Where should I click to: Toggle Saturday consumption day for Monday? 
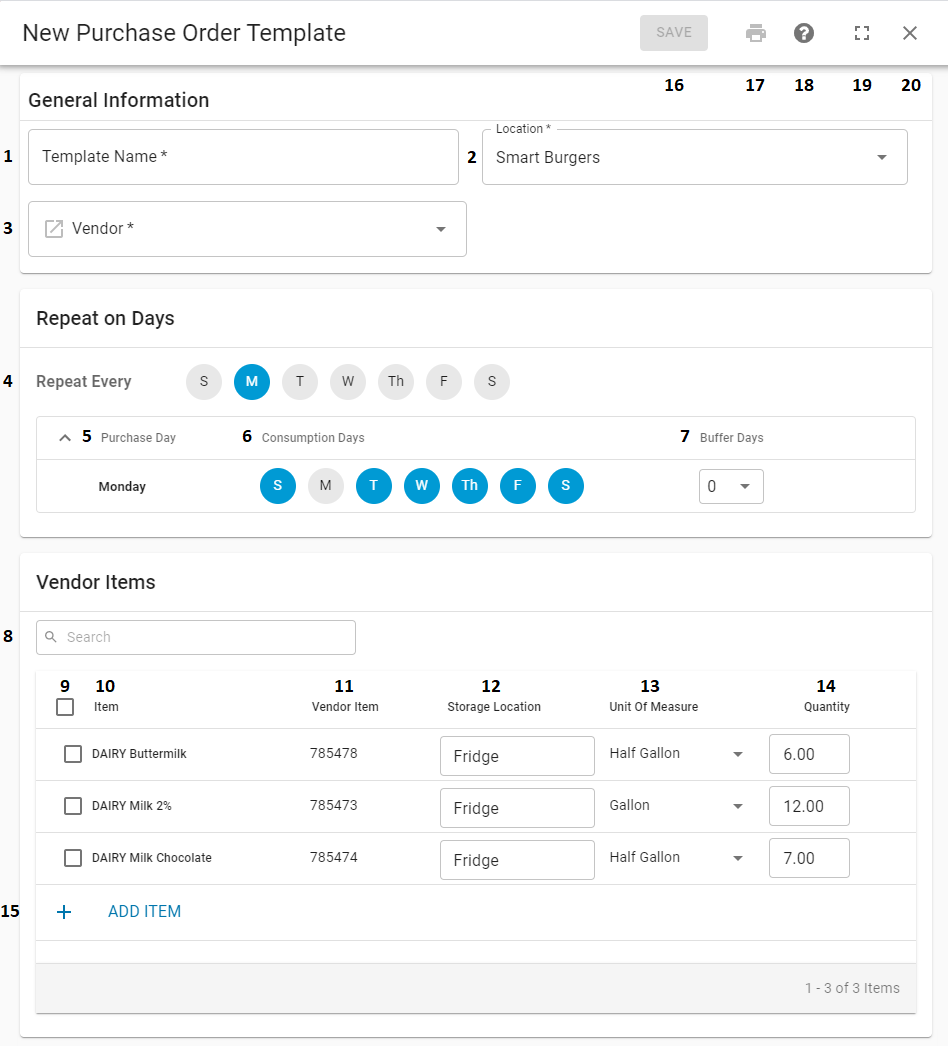pos(566,486)
